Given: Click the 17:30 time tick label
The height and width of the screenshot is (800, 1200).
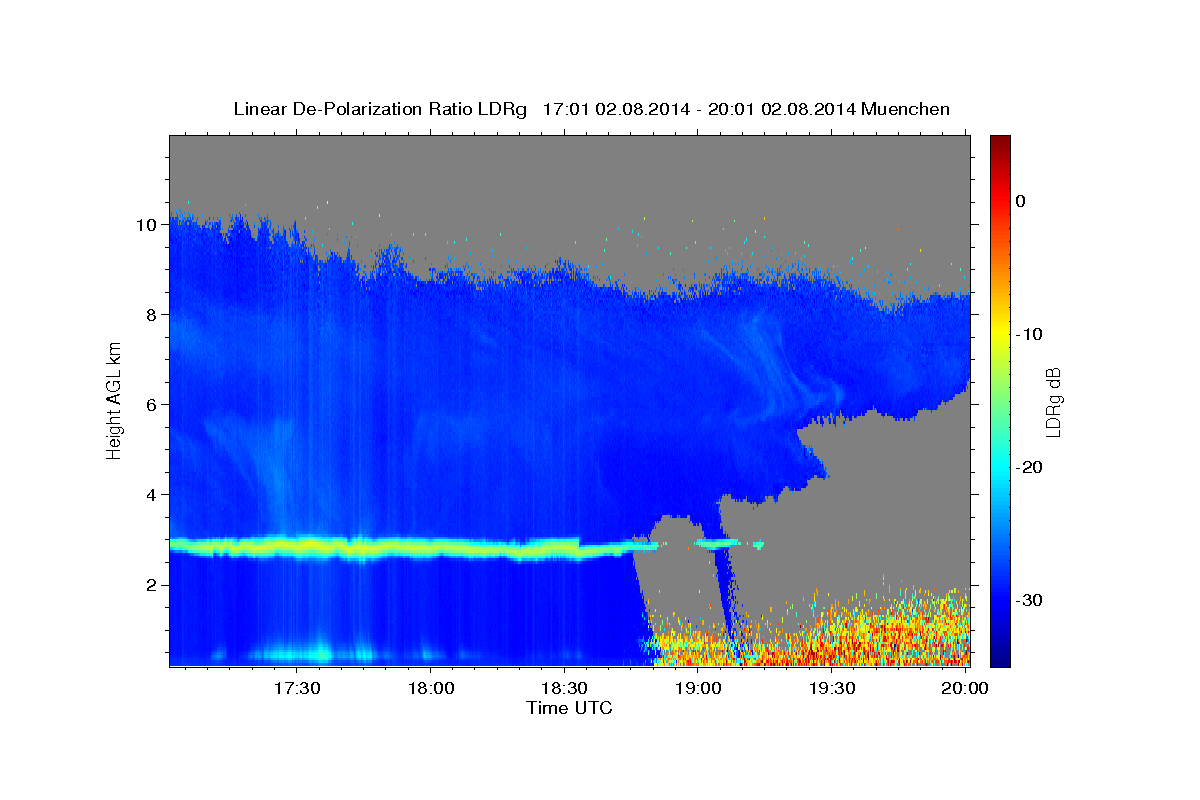Looking at the screenshot, I should click(297, 688).
